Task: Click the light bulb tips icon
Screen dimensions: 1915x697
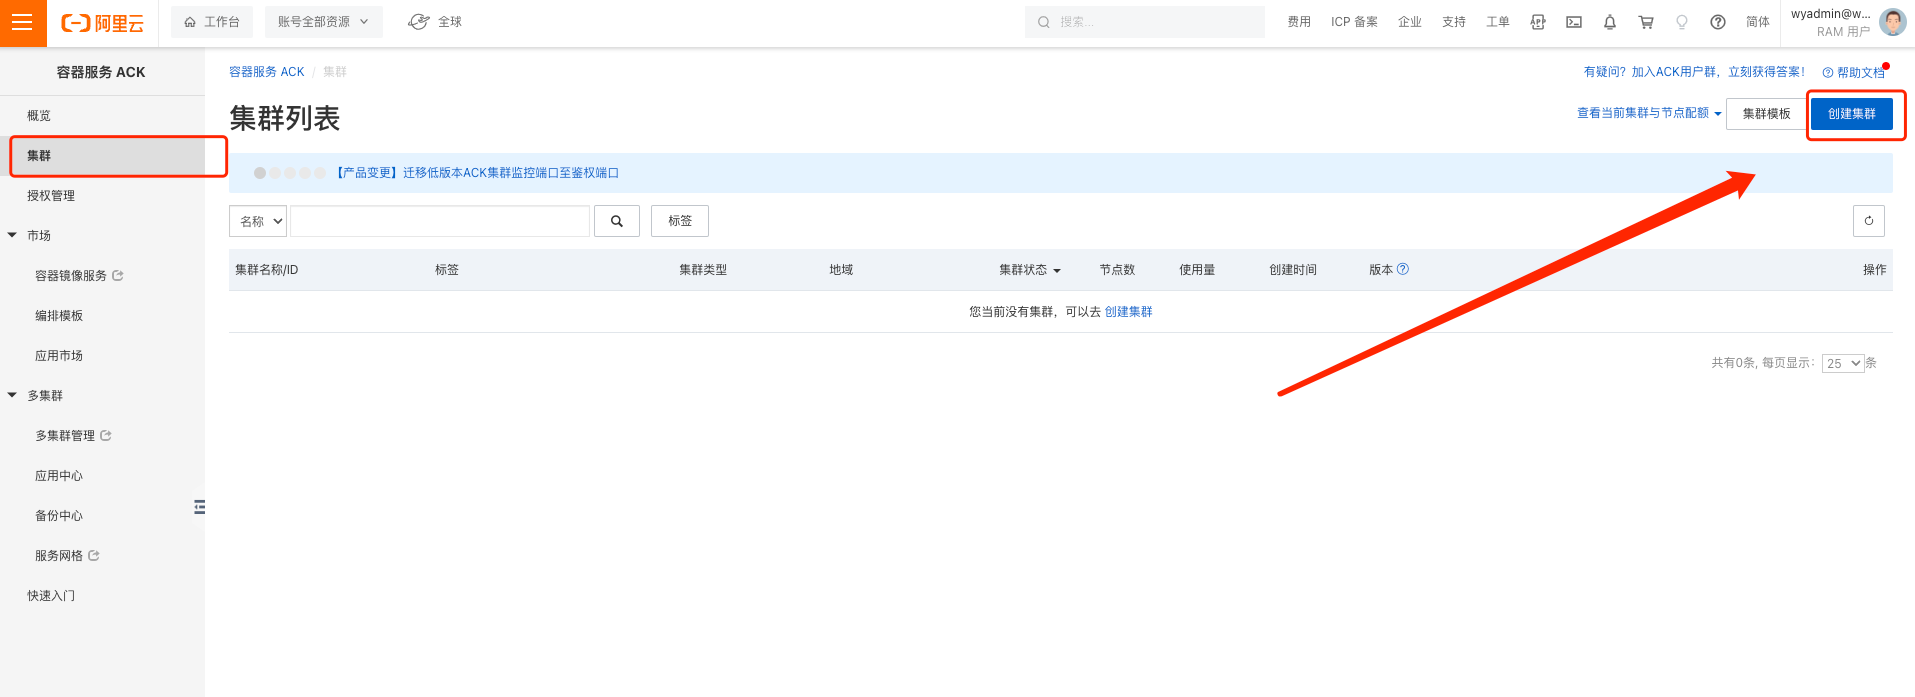Action: pos(1682,22)
